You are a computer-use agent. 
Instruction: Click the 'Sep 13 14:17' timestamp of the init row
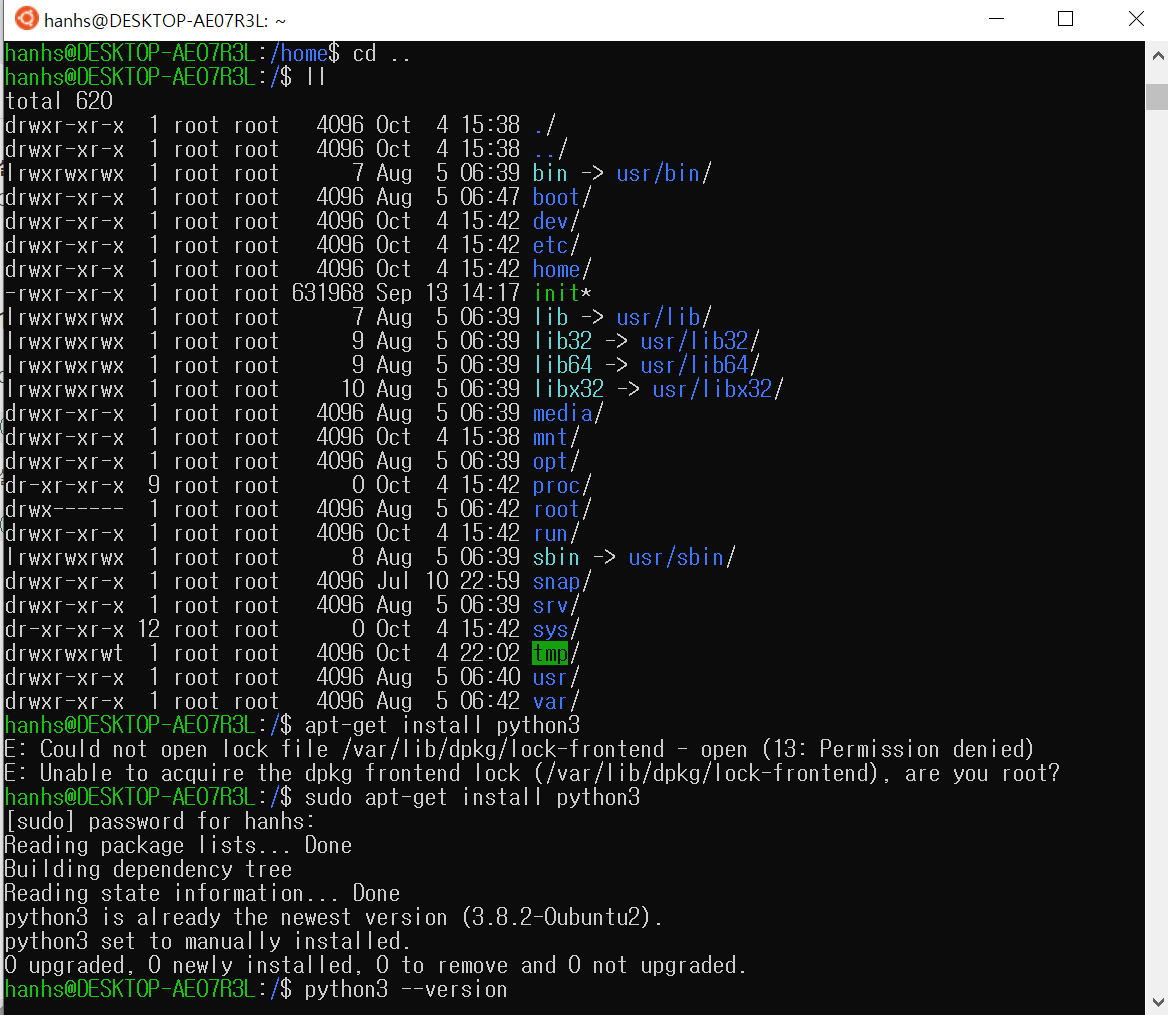click(448, 293)
